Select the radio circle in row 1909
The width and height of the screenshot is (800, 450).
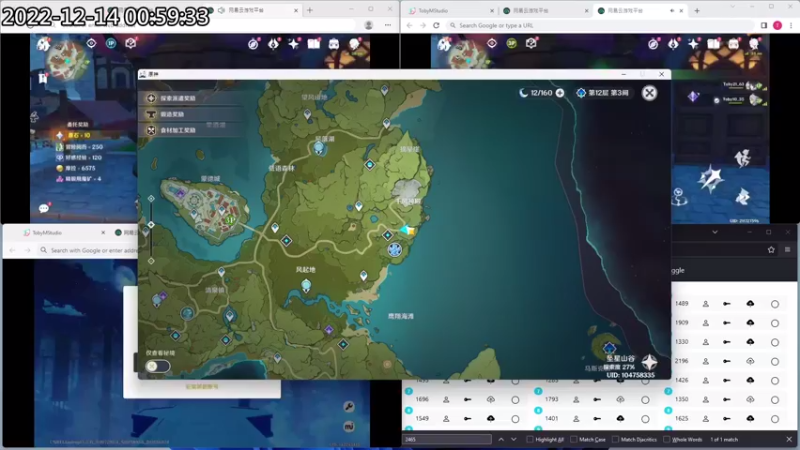pos(774,323)
